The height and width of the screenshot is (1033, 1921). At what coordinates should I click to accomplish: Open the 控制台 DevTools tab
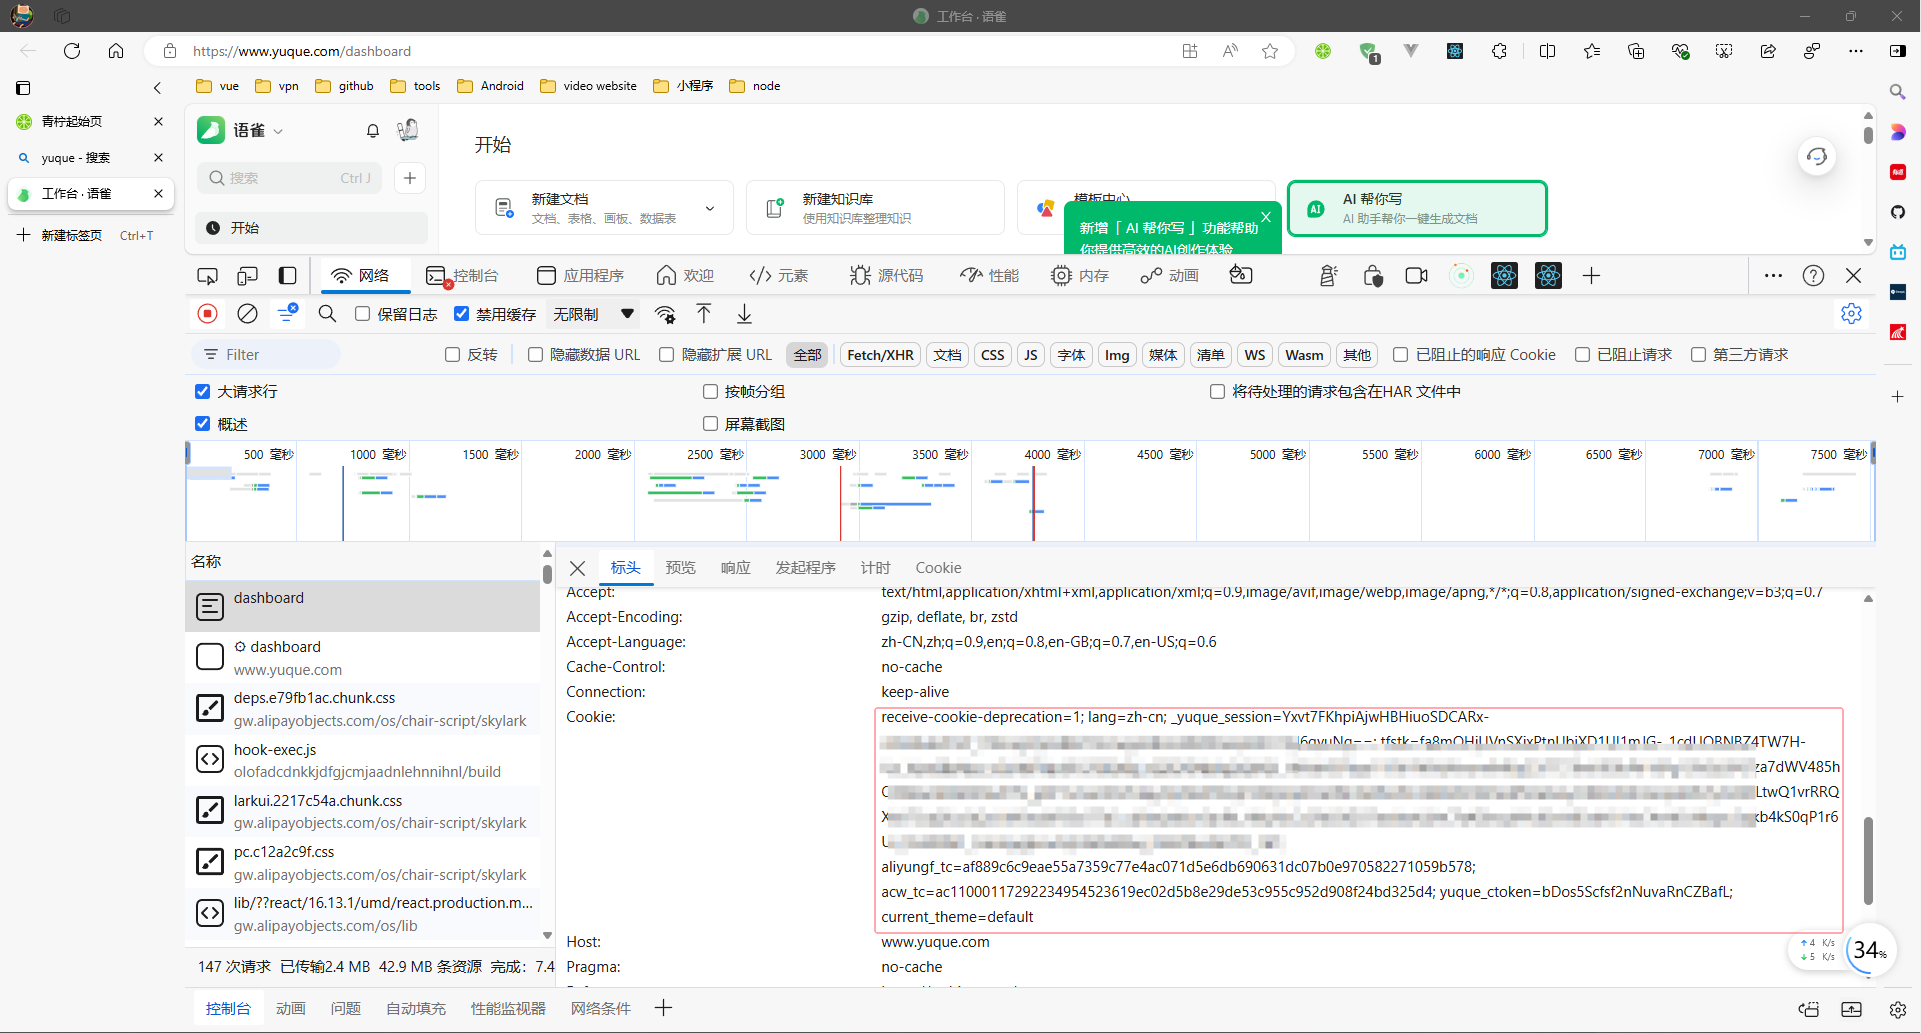(x=463, y=276)
